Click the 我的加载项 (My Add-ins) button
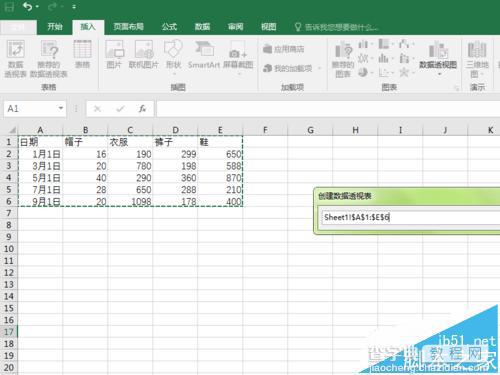This screenshot has height=375, width=500. [x=288, y=68]
